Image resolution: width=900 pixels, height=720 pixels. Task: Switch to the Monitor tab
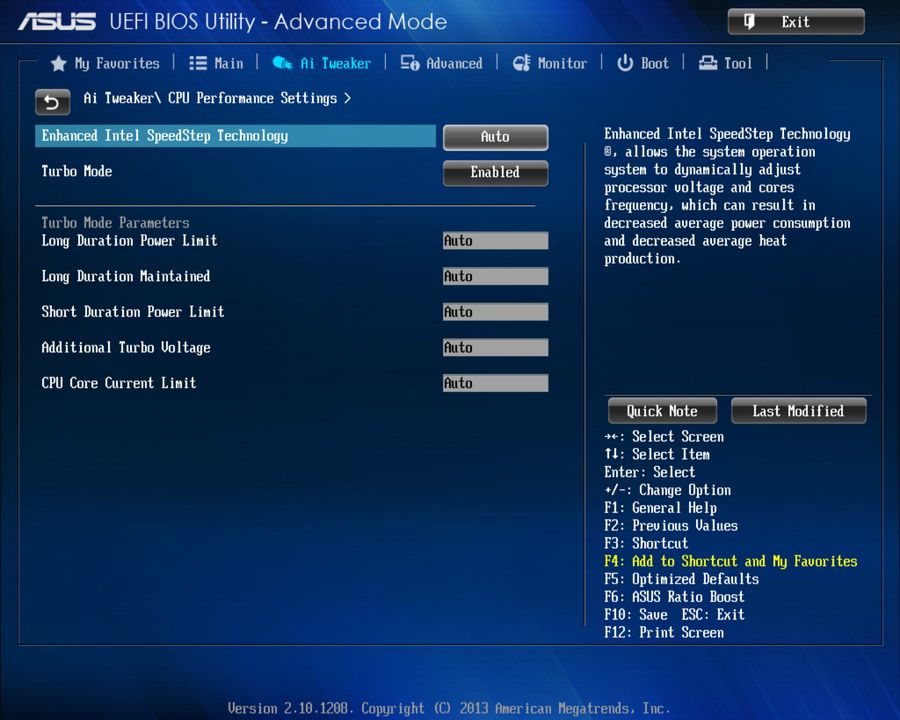pos(550,62)
